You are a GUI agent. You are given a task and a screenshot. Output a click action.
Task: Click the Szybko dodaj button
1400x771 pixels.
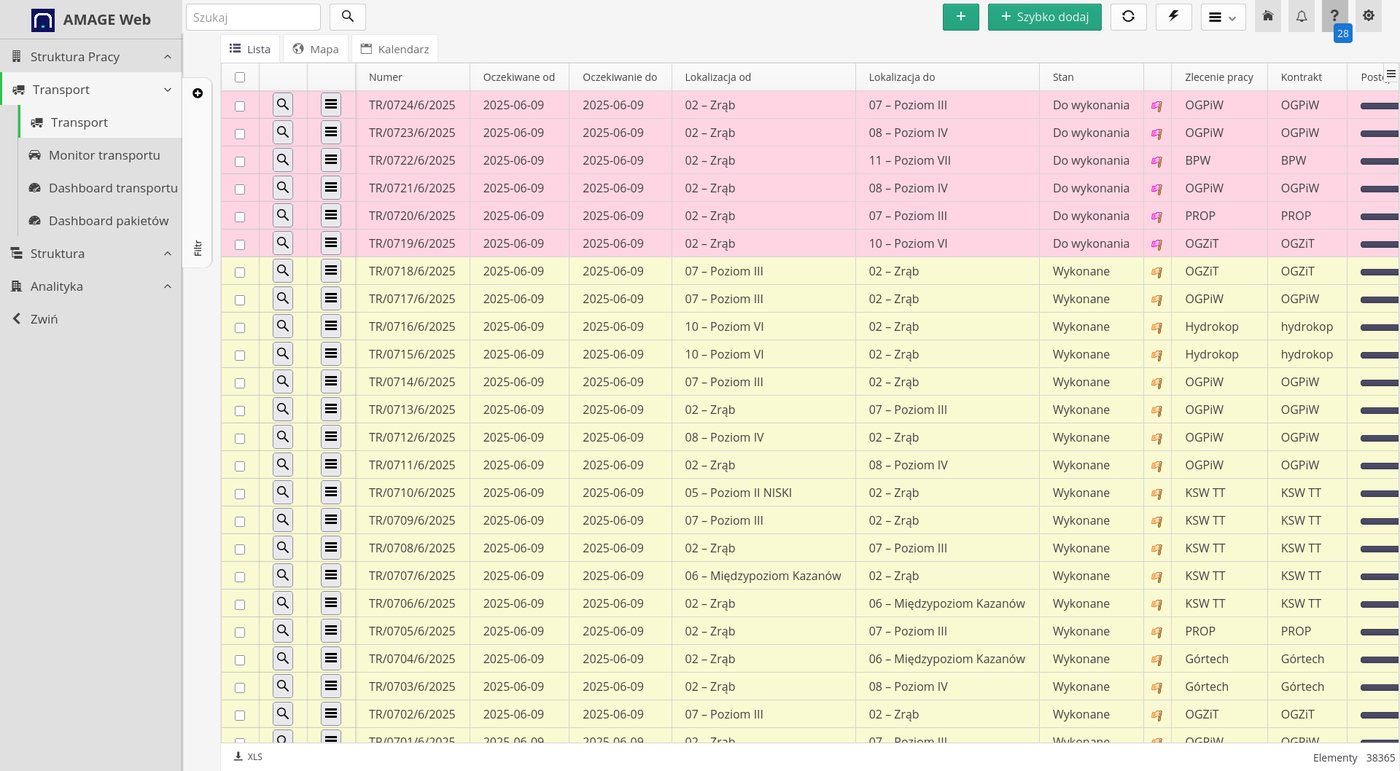point(1045,17)
